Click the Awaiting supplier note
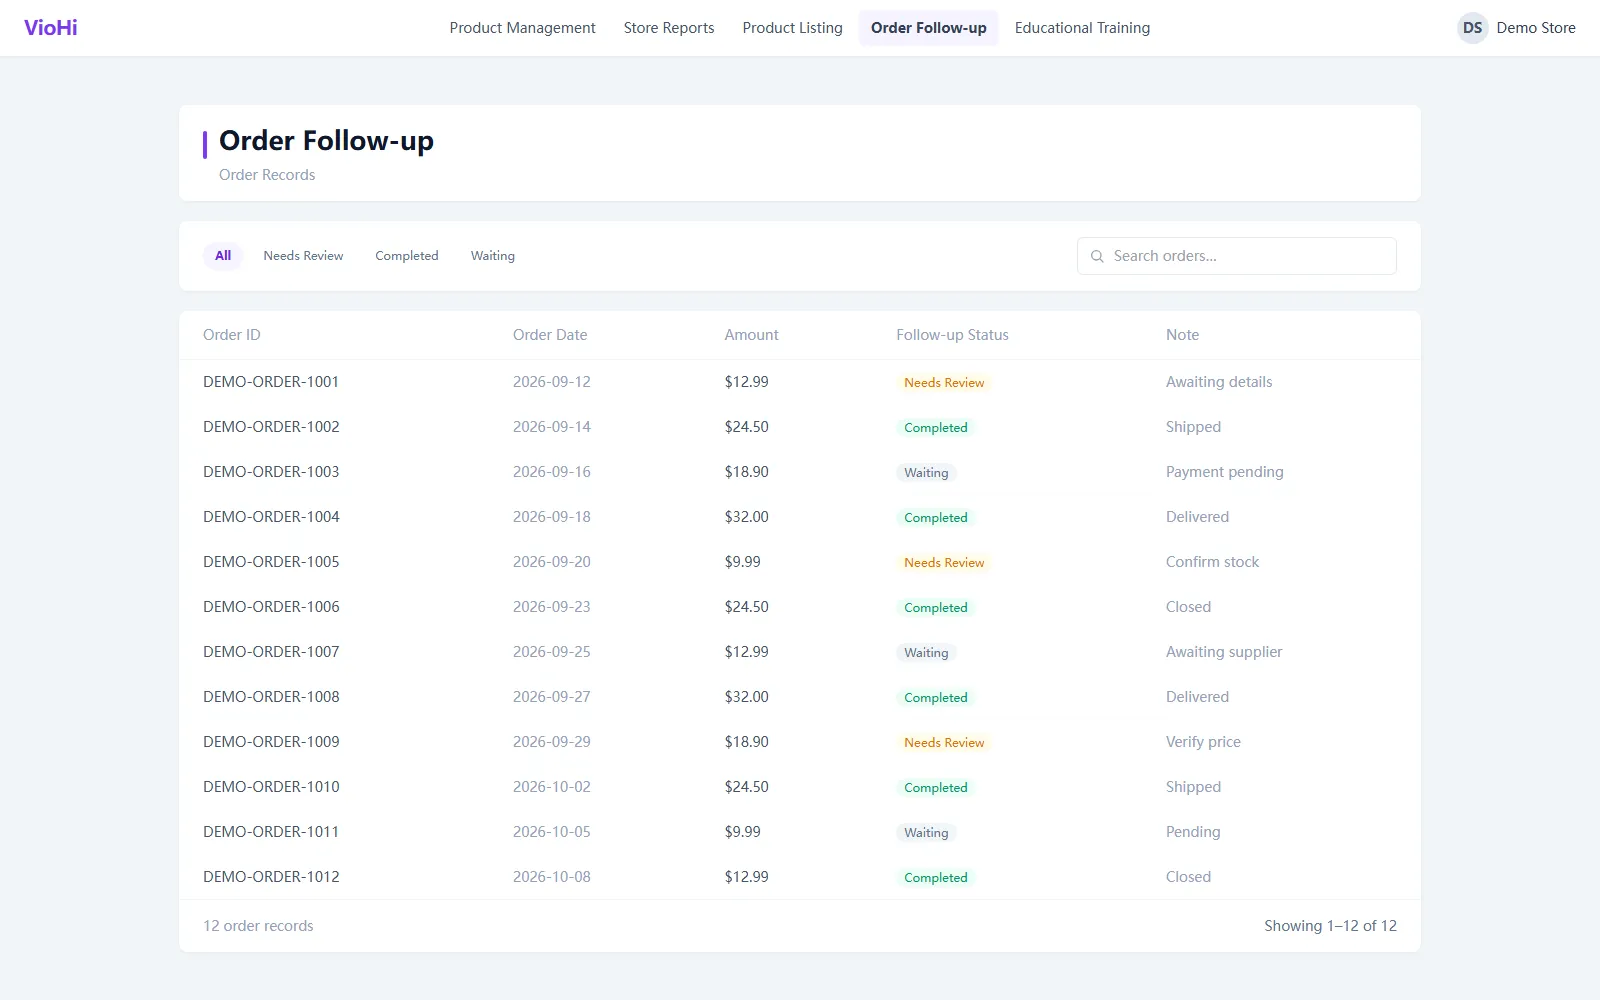Viewport: 1600px width, 1000px height. [x=1224, y=652]
